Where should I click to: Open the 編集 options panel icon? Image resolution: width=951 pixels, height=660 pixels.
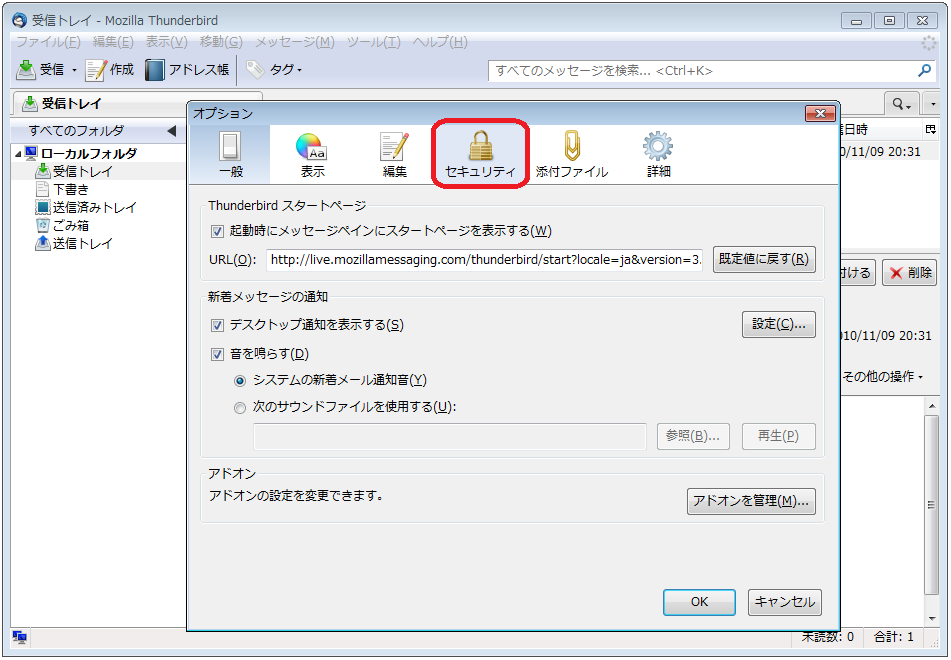394,155
